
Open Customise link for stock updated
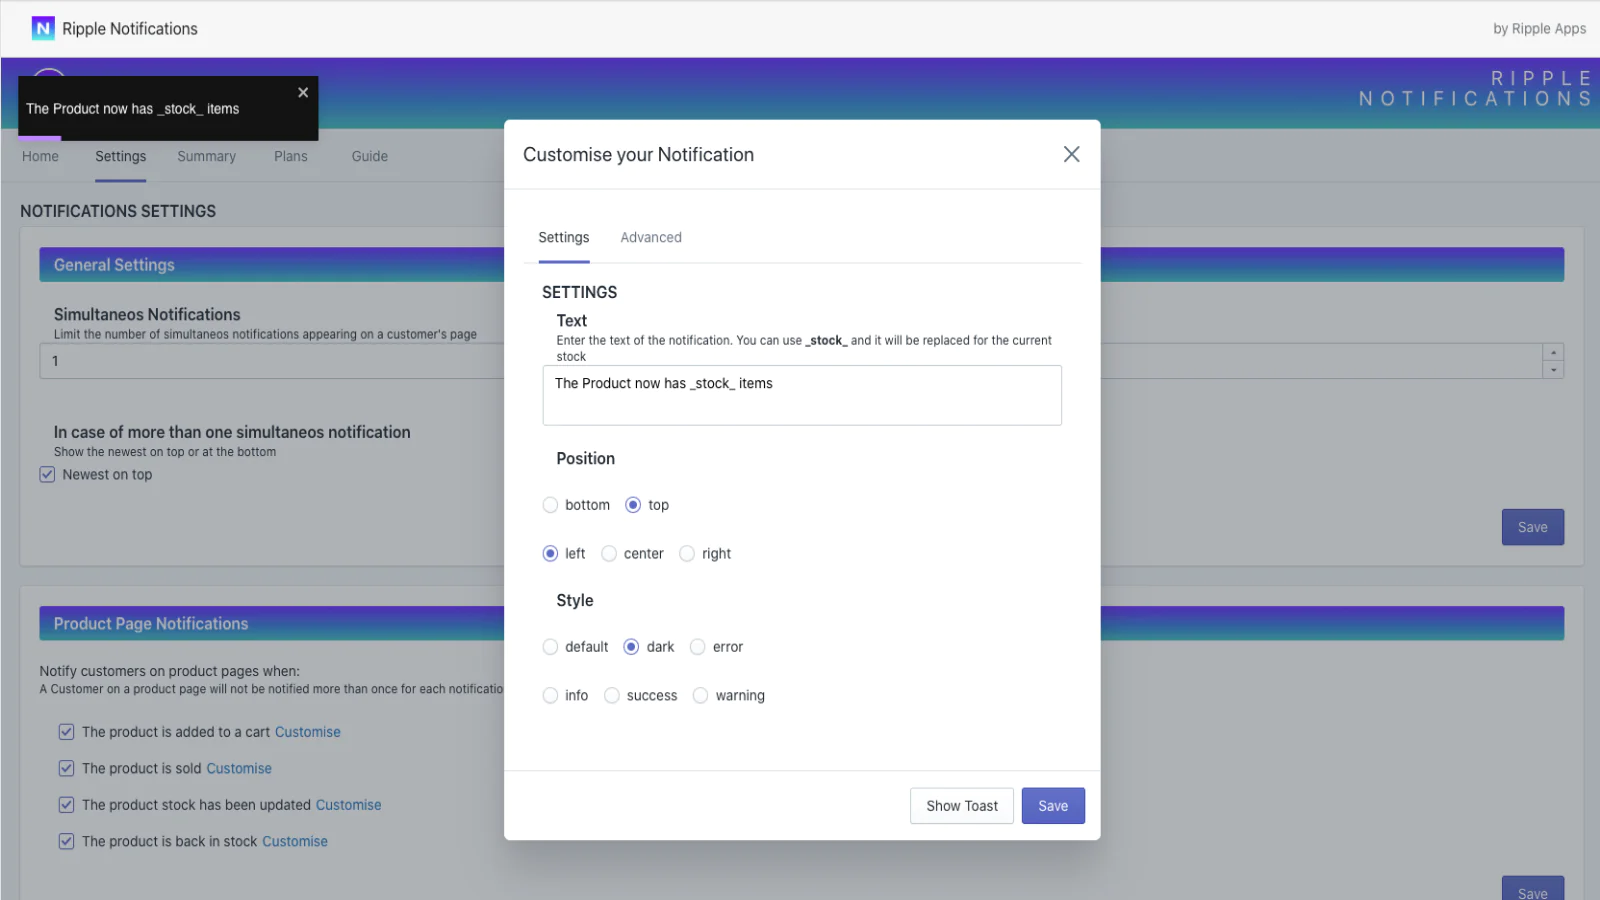[x=348, y=805]
